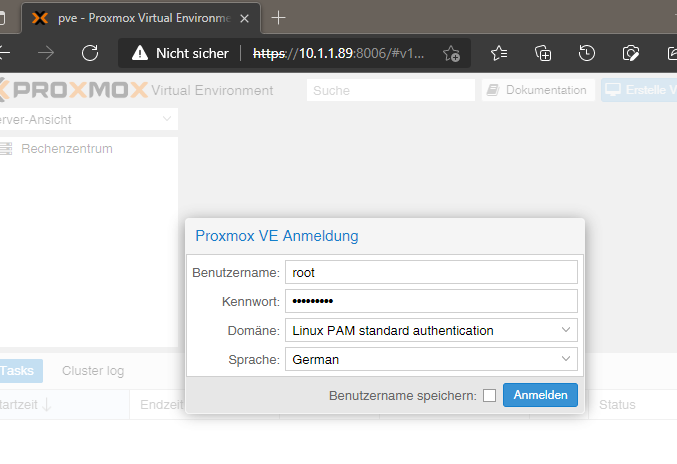Click the Anmelden login button

pyautogui.click(x=540, y=395)
